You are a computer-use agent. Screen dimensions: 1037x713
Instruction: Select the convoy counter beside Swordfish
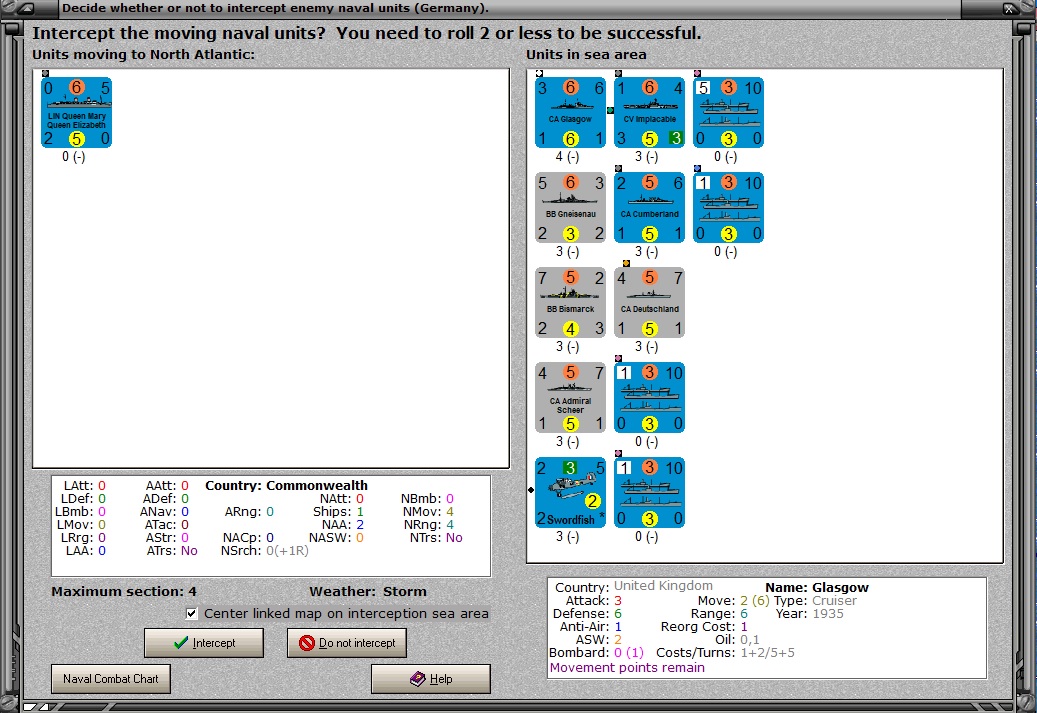tap(649, 493)
